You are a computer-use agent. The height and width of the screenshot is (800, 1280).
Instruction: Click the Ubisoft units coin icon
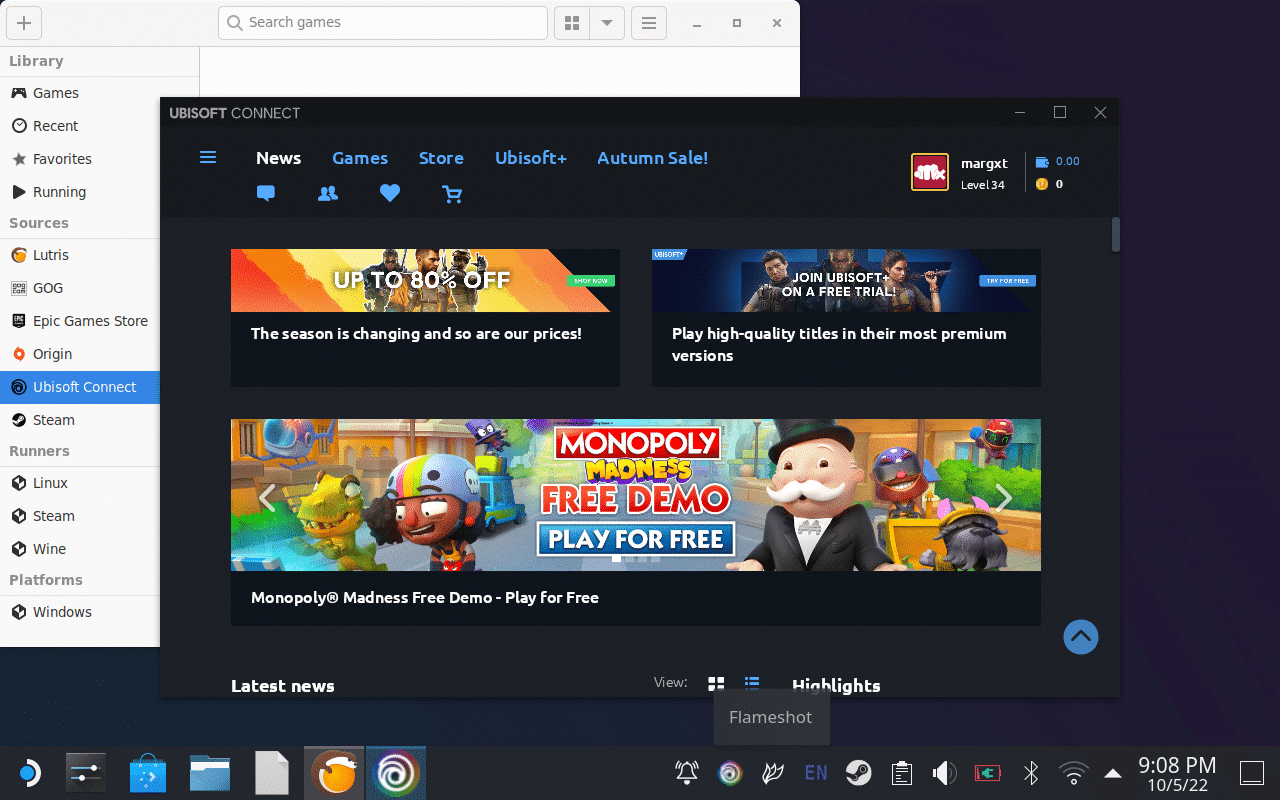click(1041, 184)
